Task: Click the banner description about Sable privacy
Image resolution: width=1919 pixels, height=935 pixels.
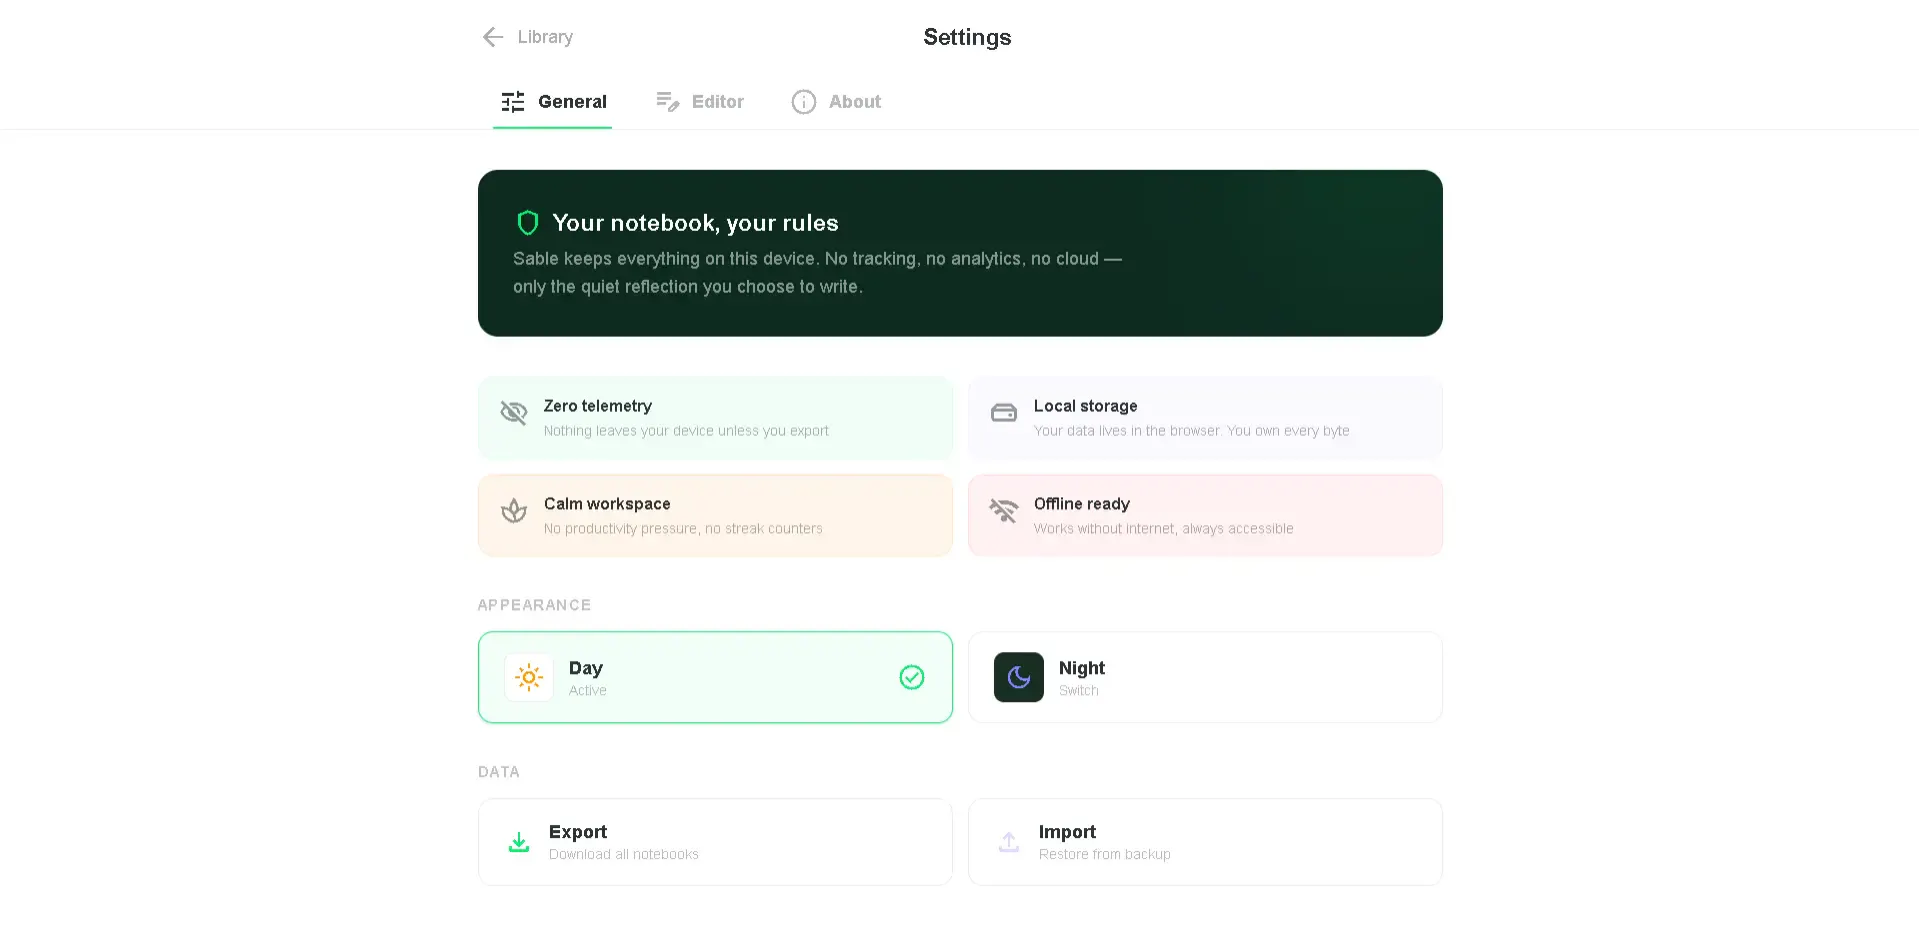Action: [x=817, y=273]
